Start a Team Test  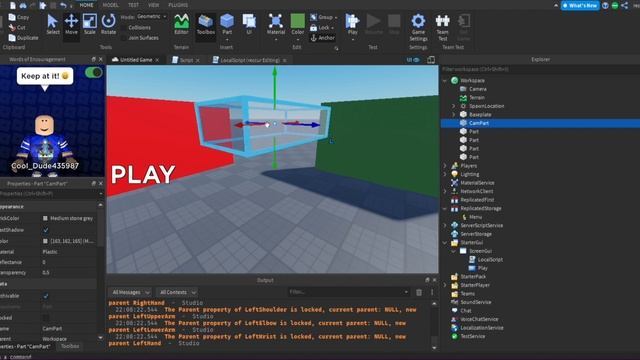point(442,27)
